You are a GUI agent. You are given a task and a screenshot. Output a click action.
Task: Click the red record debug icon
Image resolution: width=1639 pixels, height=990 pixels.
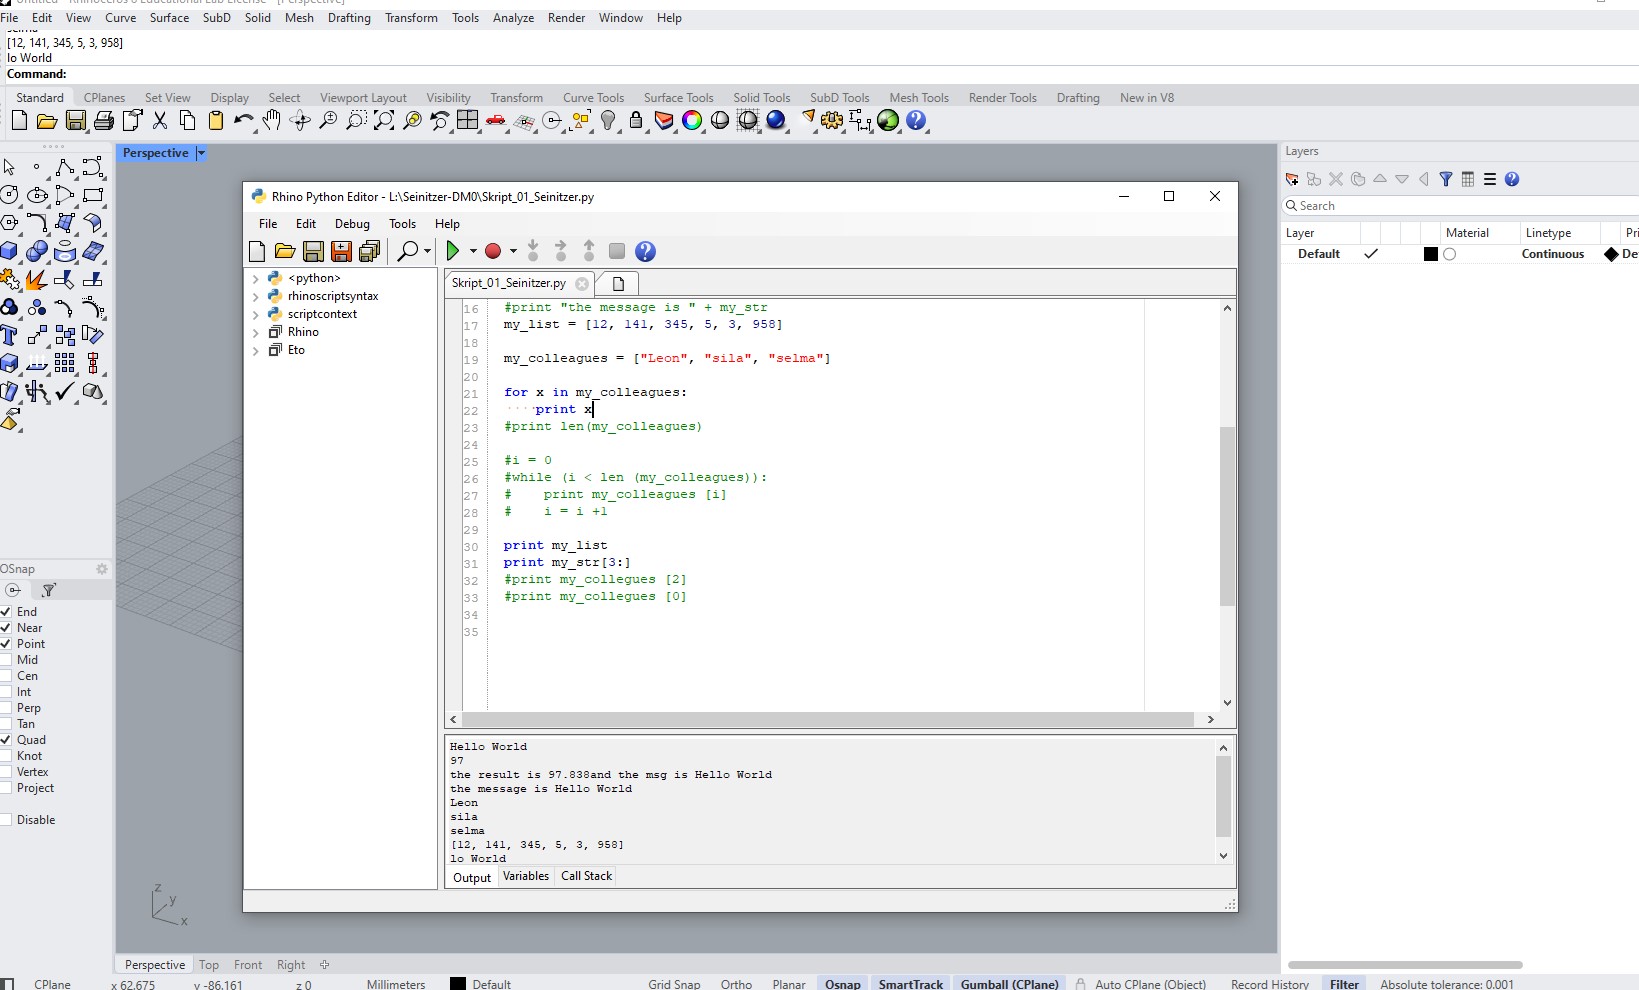point(494,251)
